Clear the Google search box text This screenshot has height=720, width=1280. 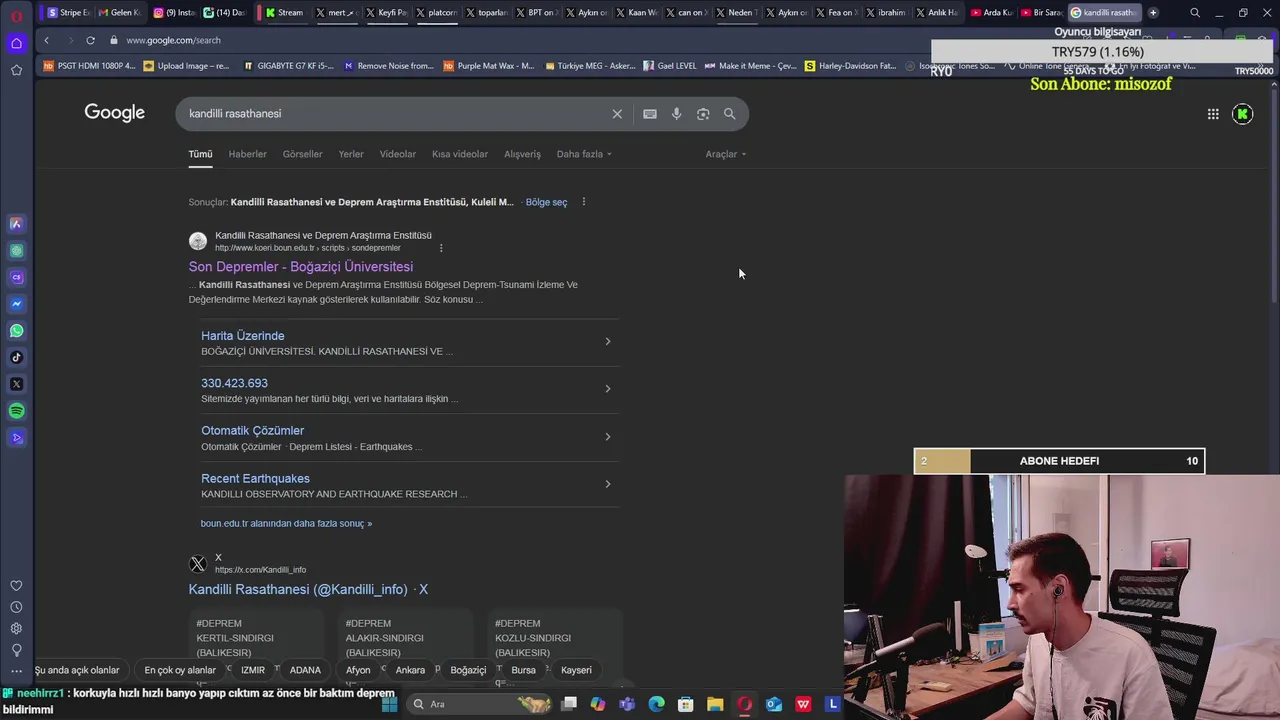pyautogui.click(x=617, y=114)
